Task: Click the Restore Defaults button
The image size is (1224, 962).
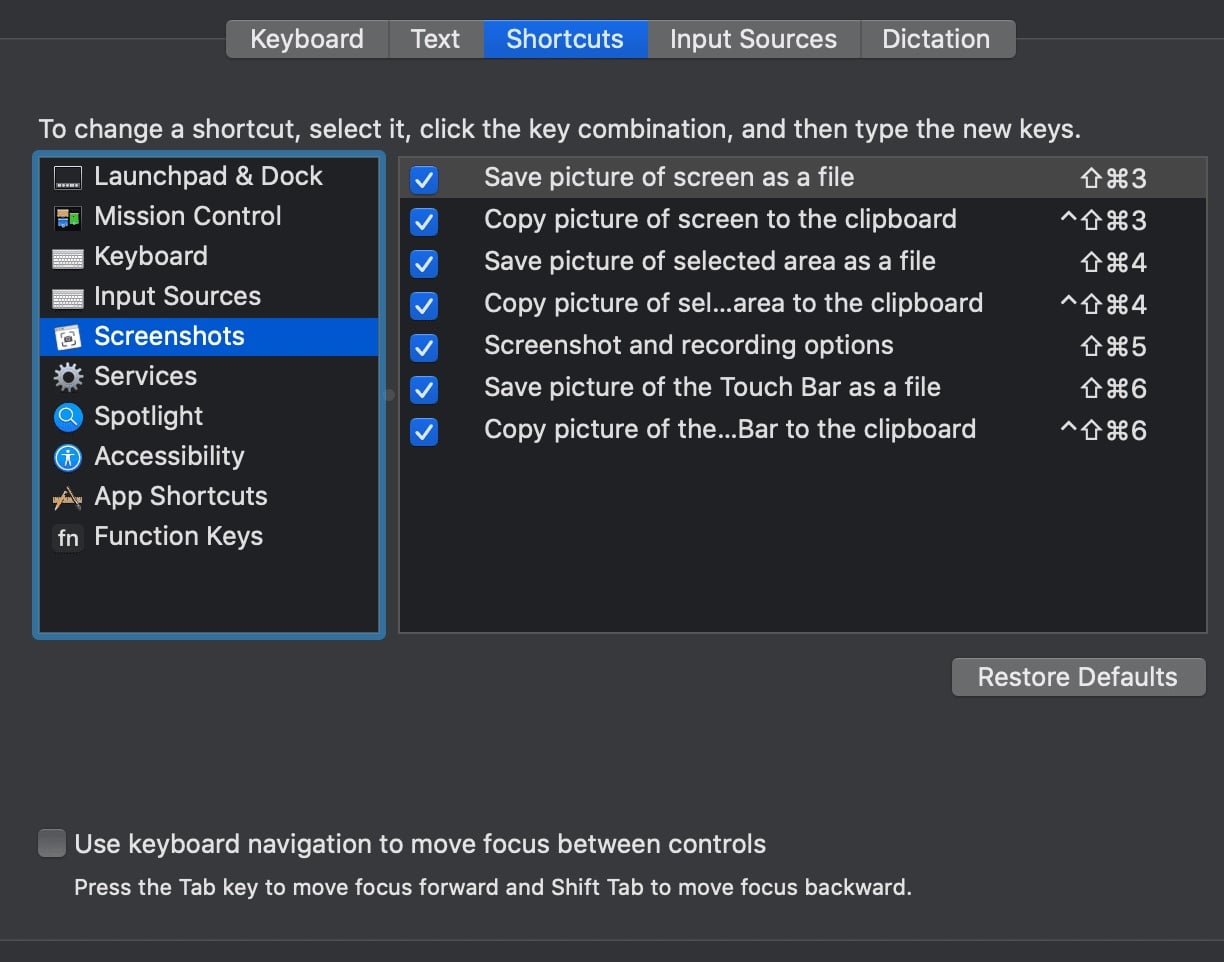Action: coord(1078,677)
